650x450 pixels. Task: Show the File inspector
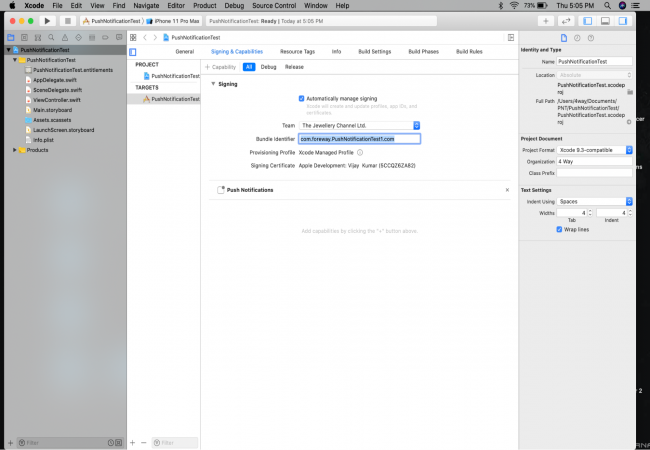click(x=564, y=38)
